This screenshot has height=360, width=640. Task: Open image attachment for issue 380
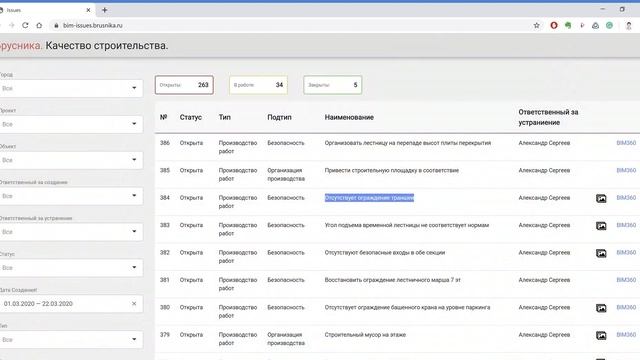[x=601, y=308]
